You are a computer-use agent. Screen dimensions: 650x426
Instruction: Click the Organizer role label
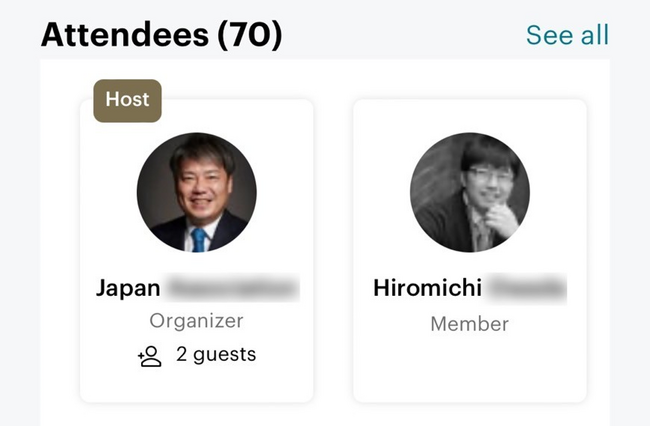(x=196, y=321)
